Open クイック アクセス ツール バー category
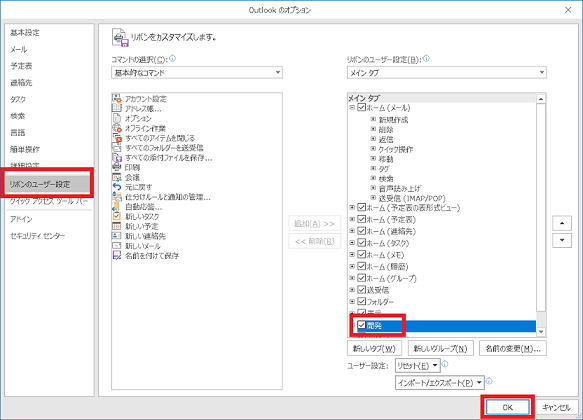The height and width of the screenshot is (420, 583). [49, 201]
